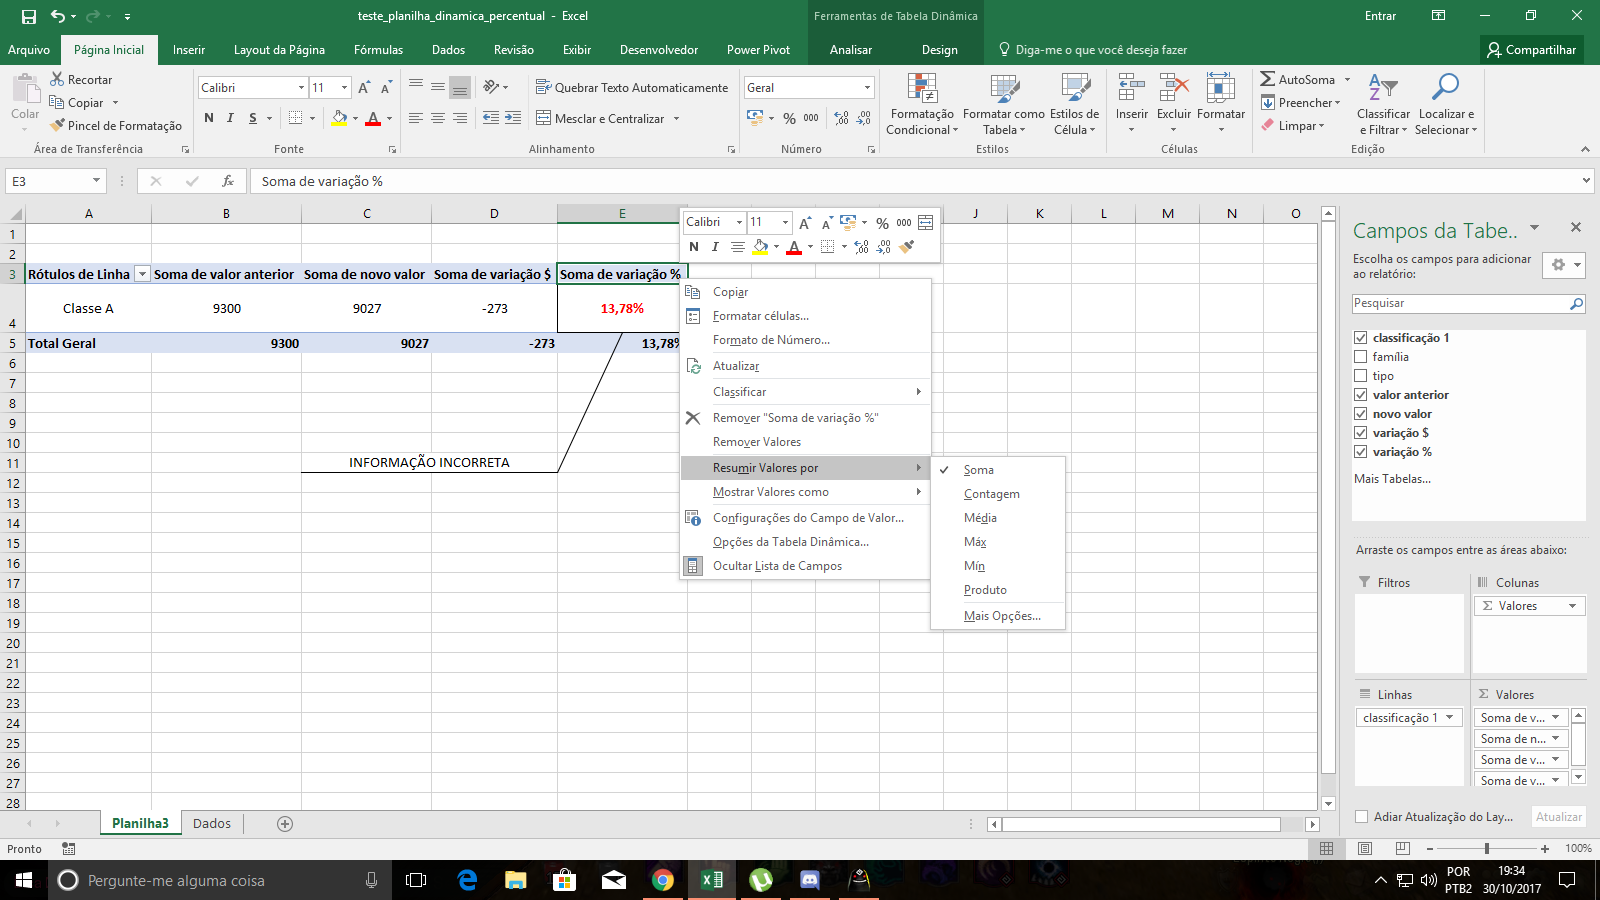Open the Inserir ribbon tab
1600x900 pixels.
tap(188, 49)
